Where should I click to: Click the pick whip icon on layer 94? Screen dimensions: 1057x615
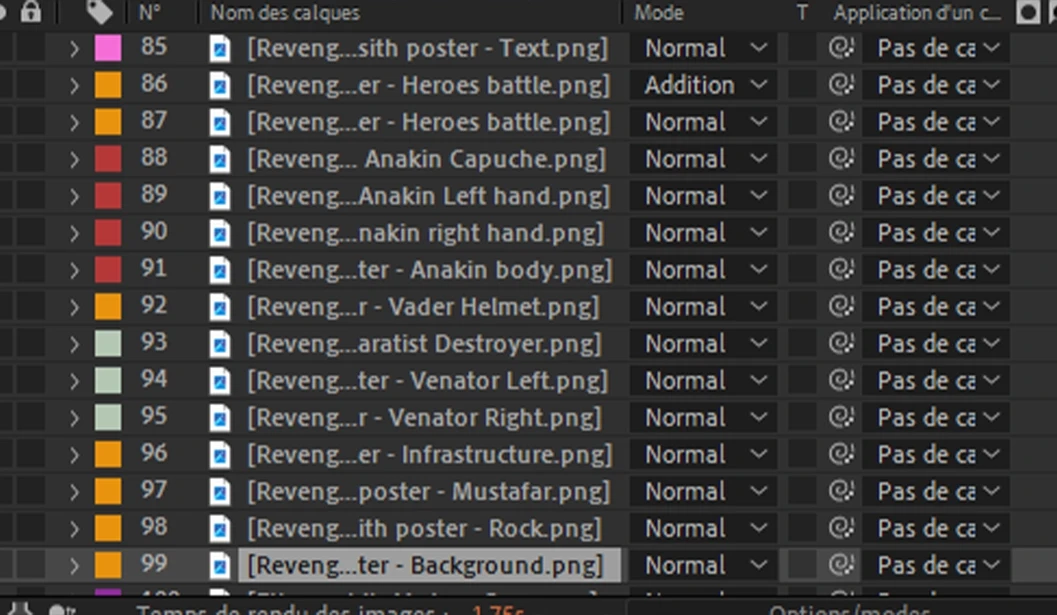tap(841, 380)
